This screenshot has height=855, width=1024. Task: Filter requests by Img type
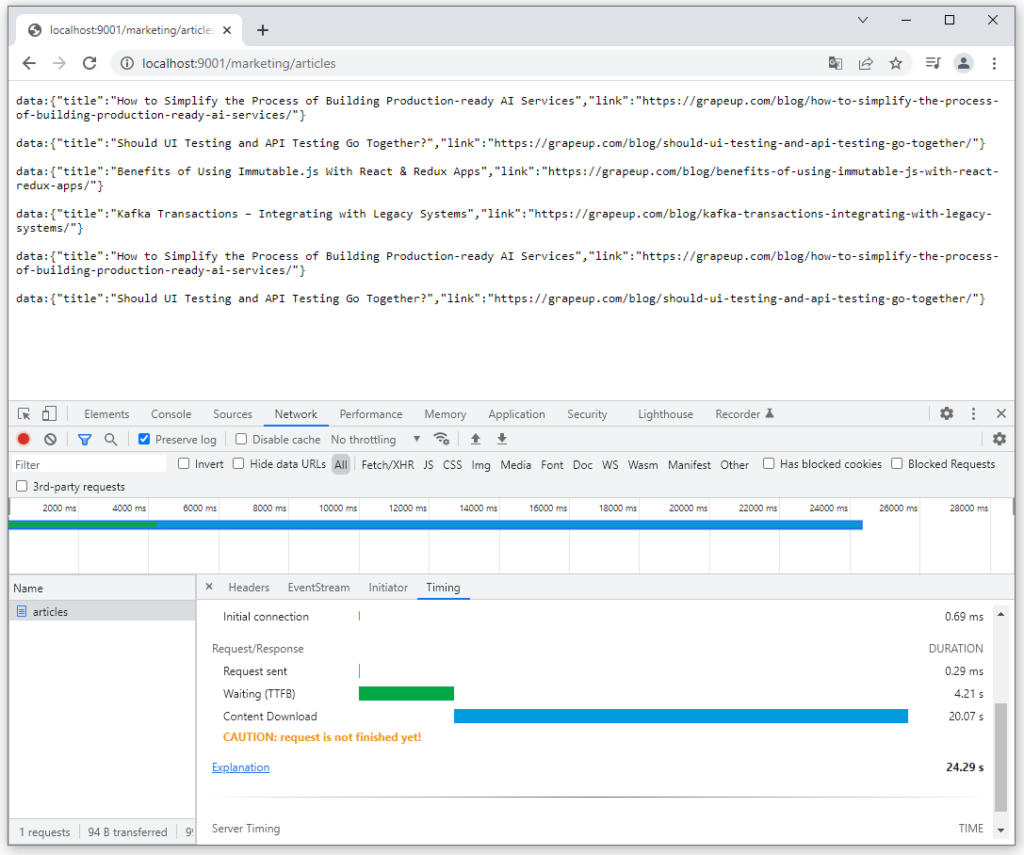[481, 464]
